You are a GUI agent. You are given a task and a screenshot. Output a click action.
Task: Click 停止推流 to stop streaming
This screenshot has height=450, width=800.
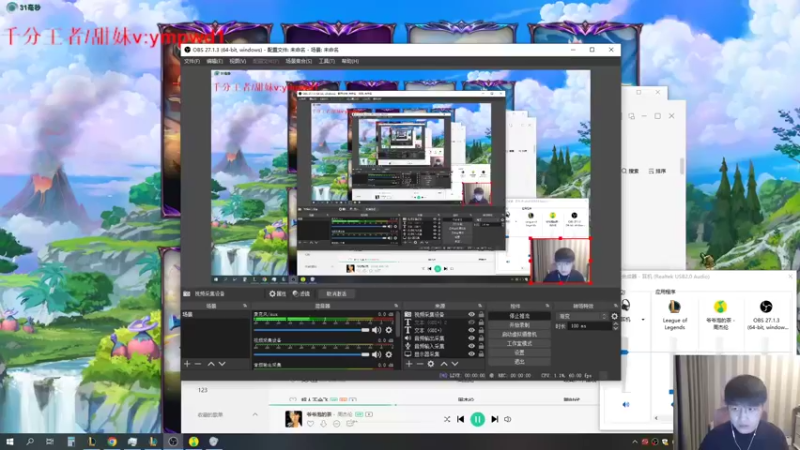[519, 316]
